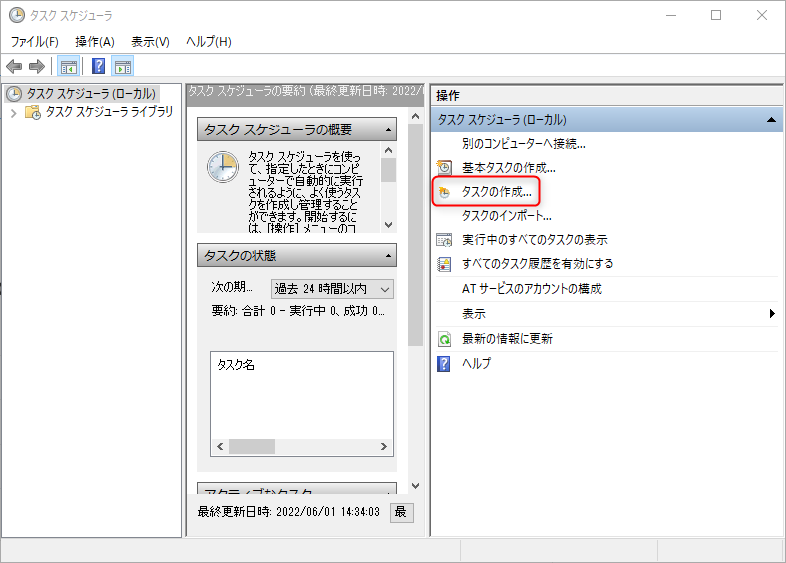Click 別のコンピューターへ接続...
The width and height of the screenshot is (786, 563).
523,144
